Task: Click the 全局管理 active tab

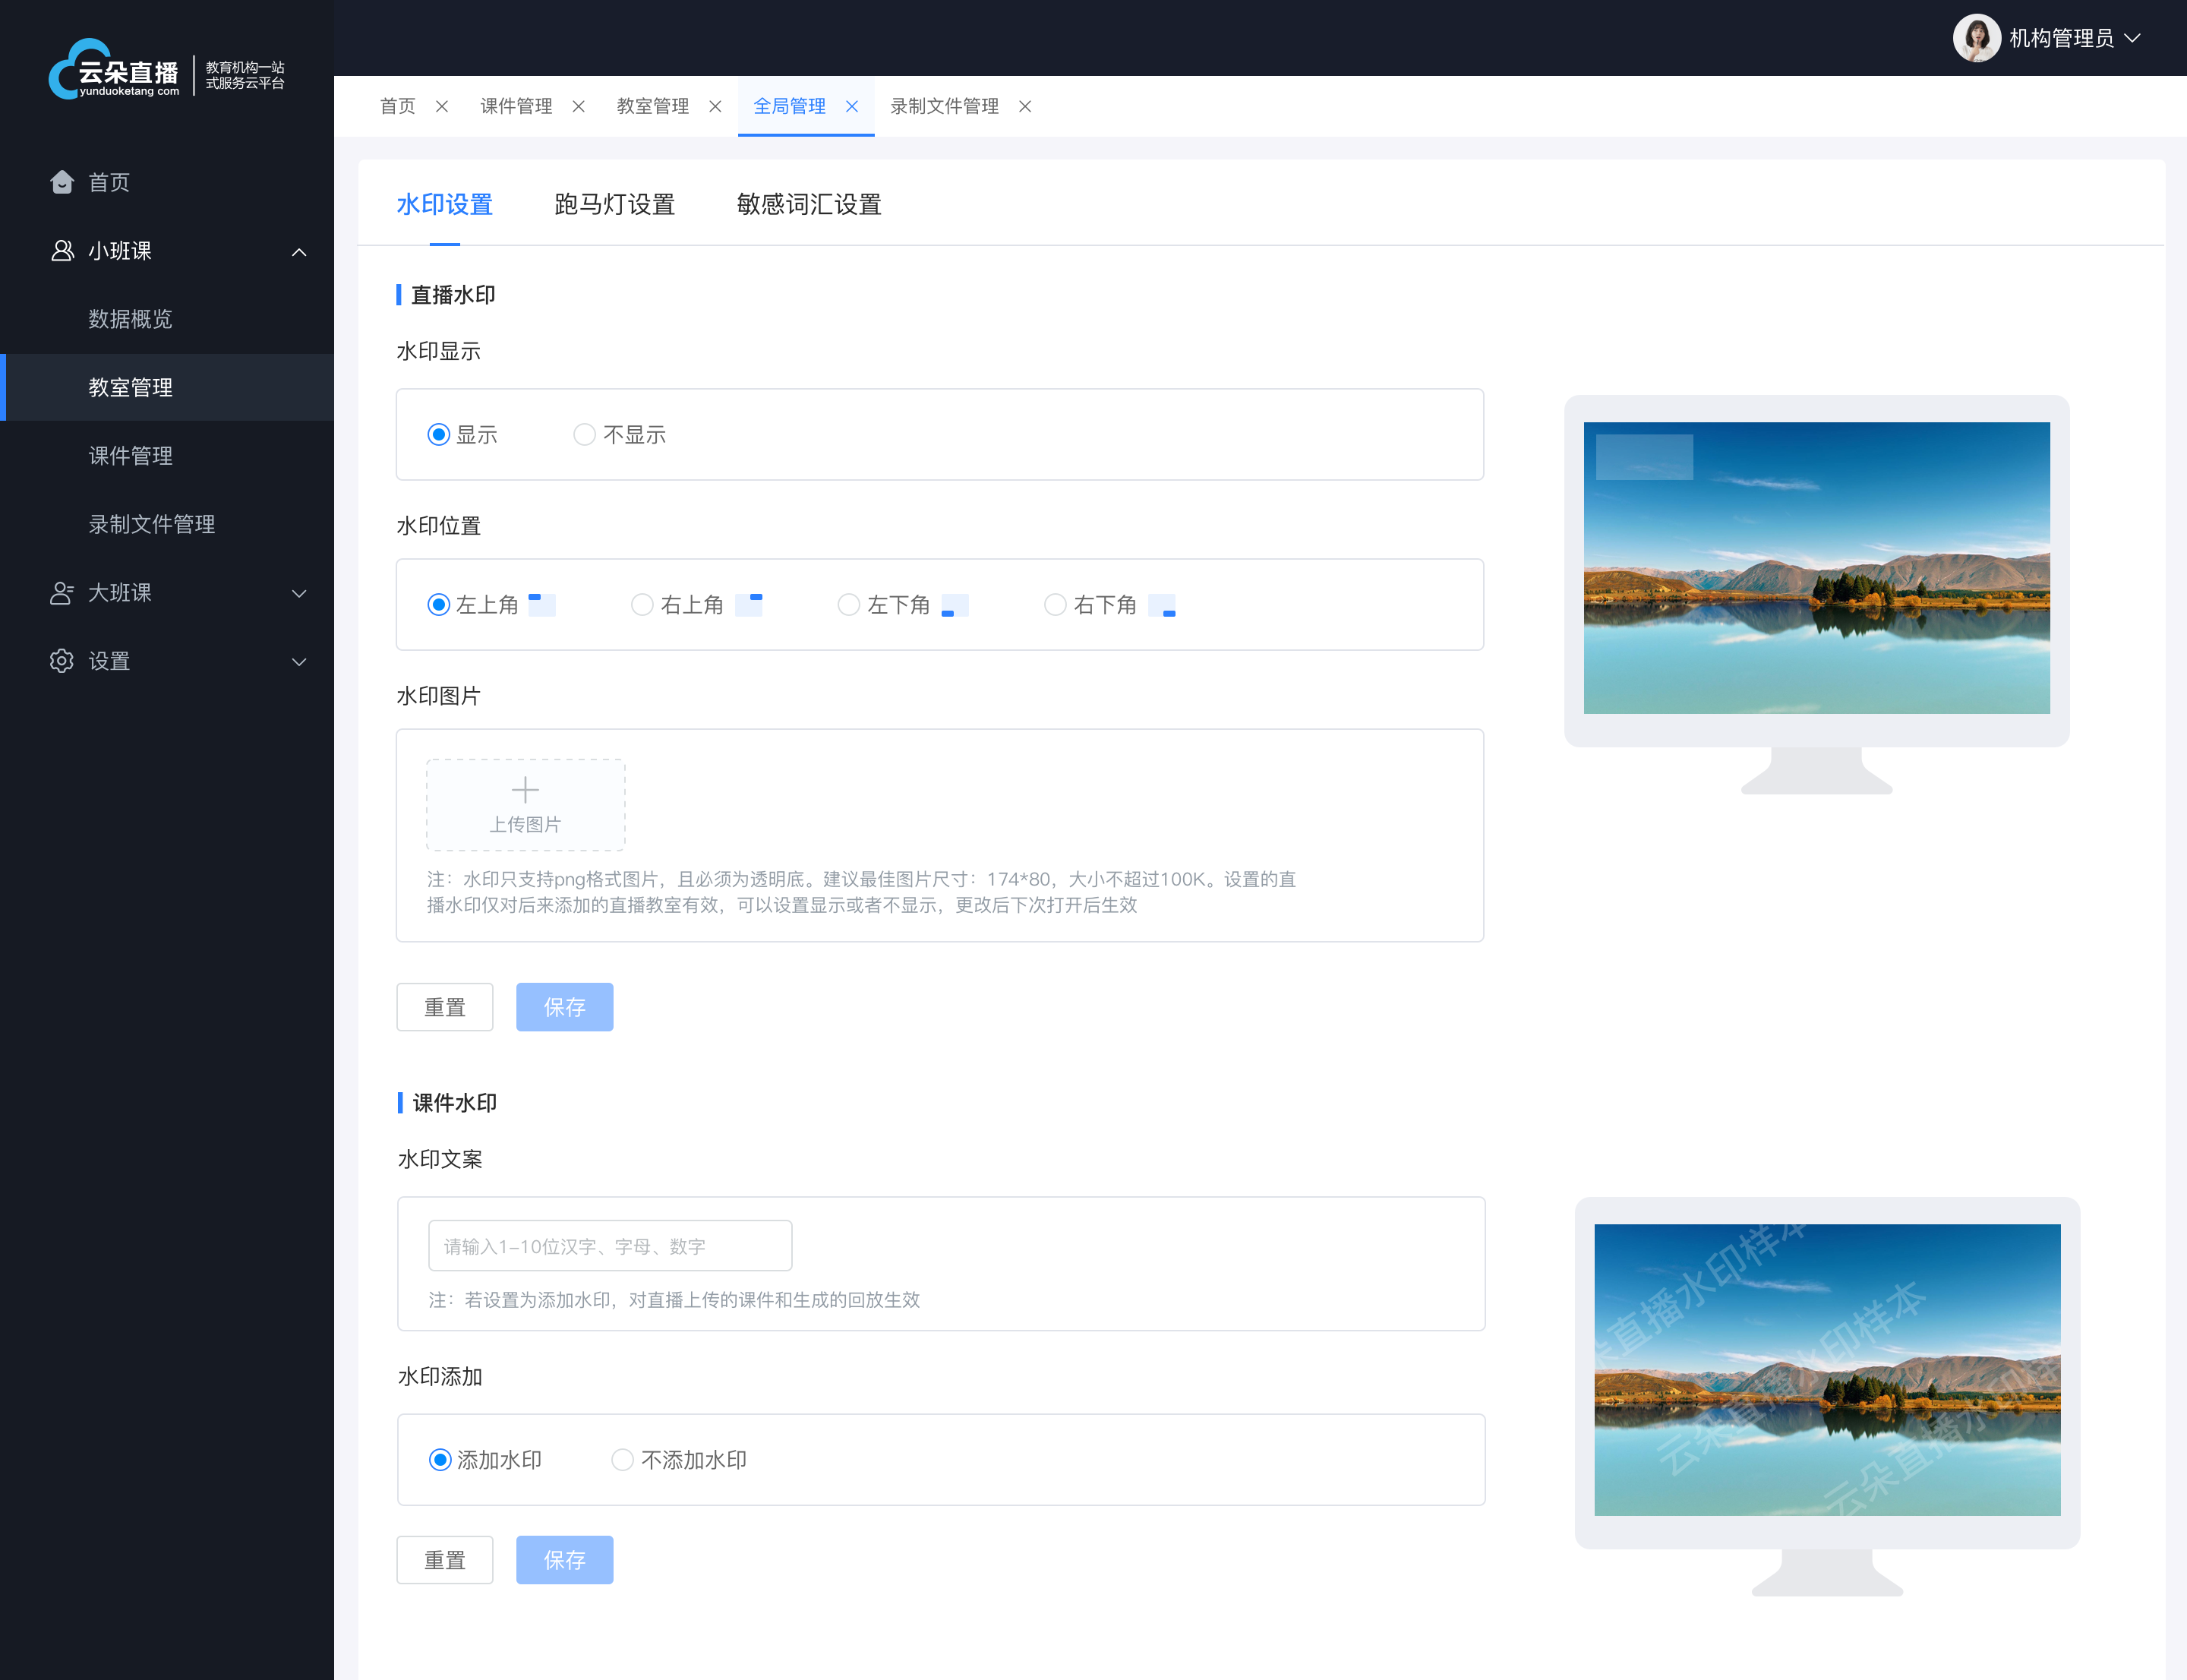Action: coord(788,106)
